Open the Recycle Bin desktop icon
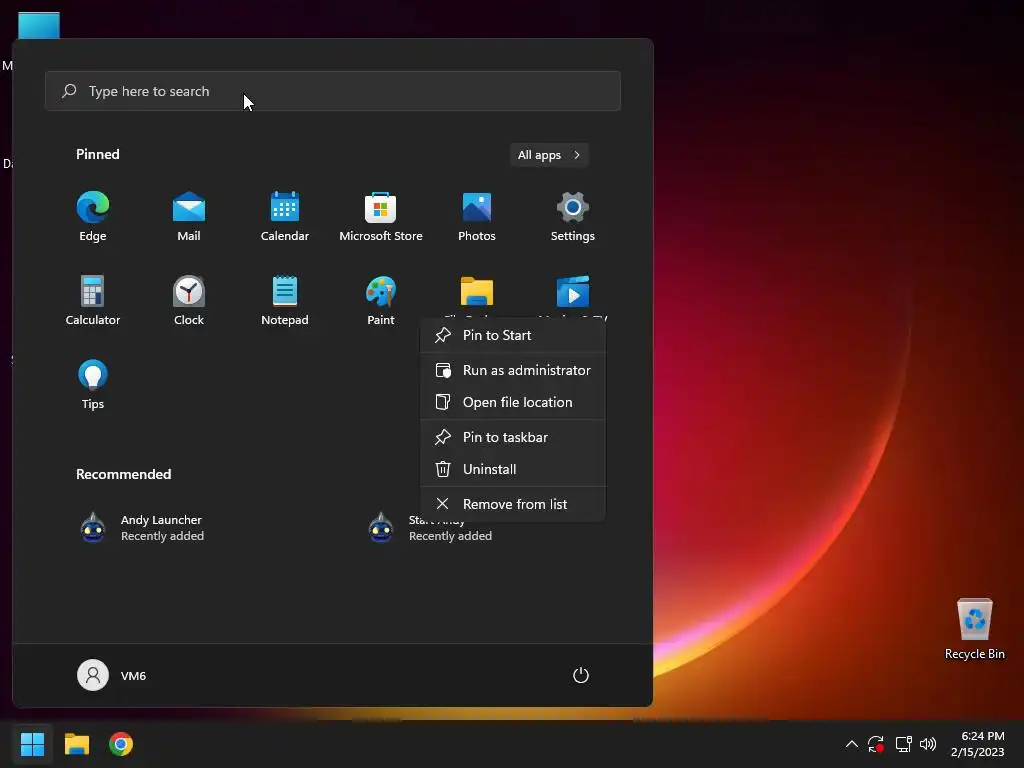Image resolution: width=1024 pixels, height=768 pixels. tap(974, 629)
